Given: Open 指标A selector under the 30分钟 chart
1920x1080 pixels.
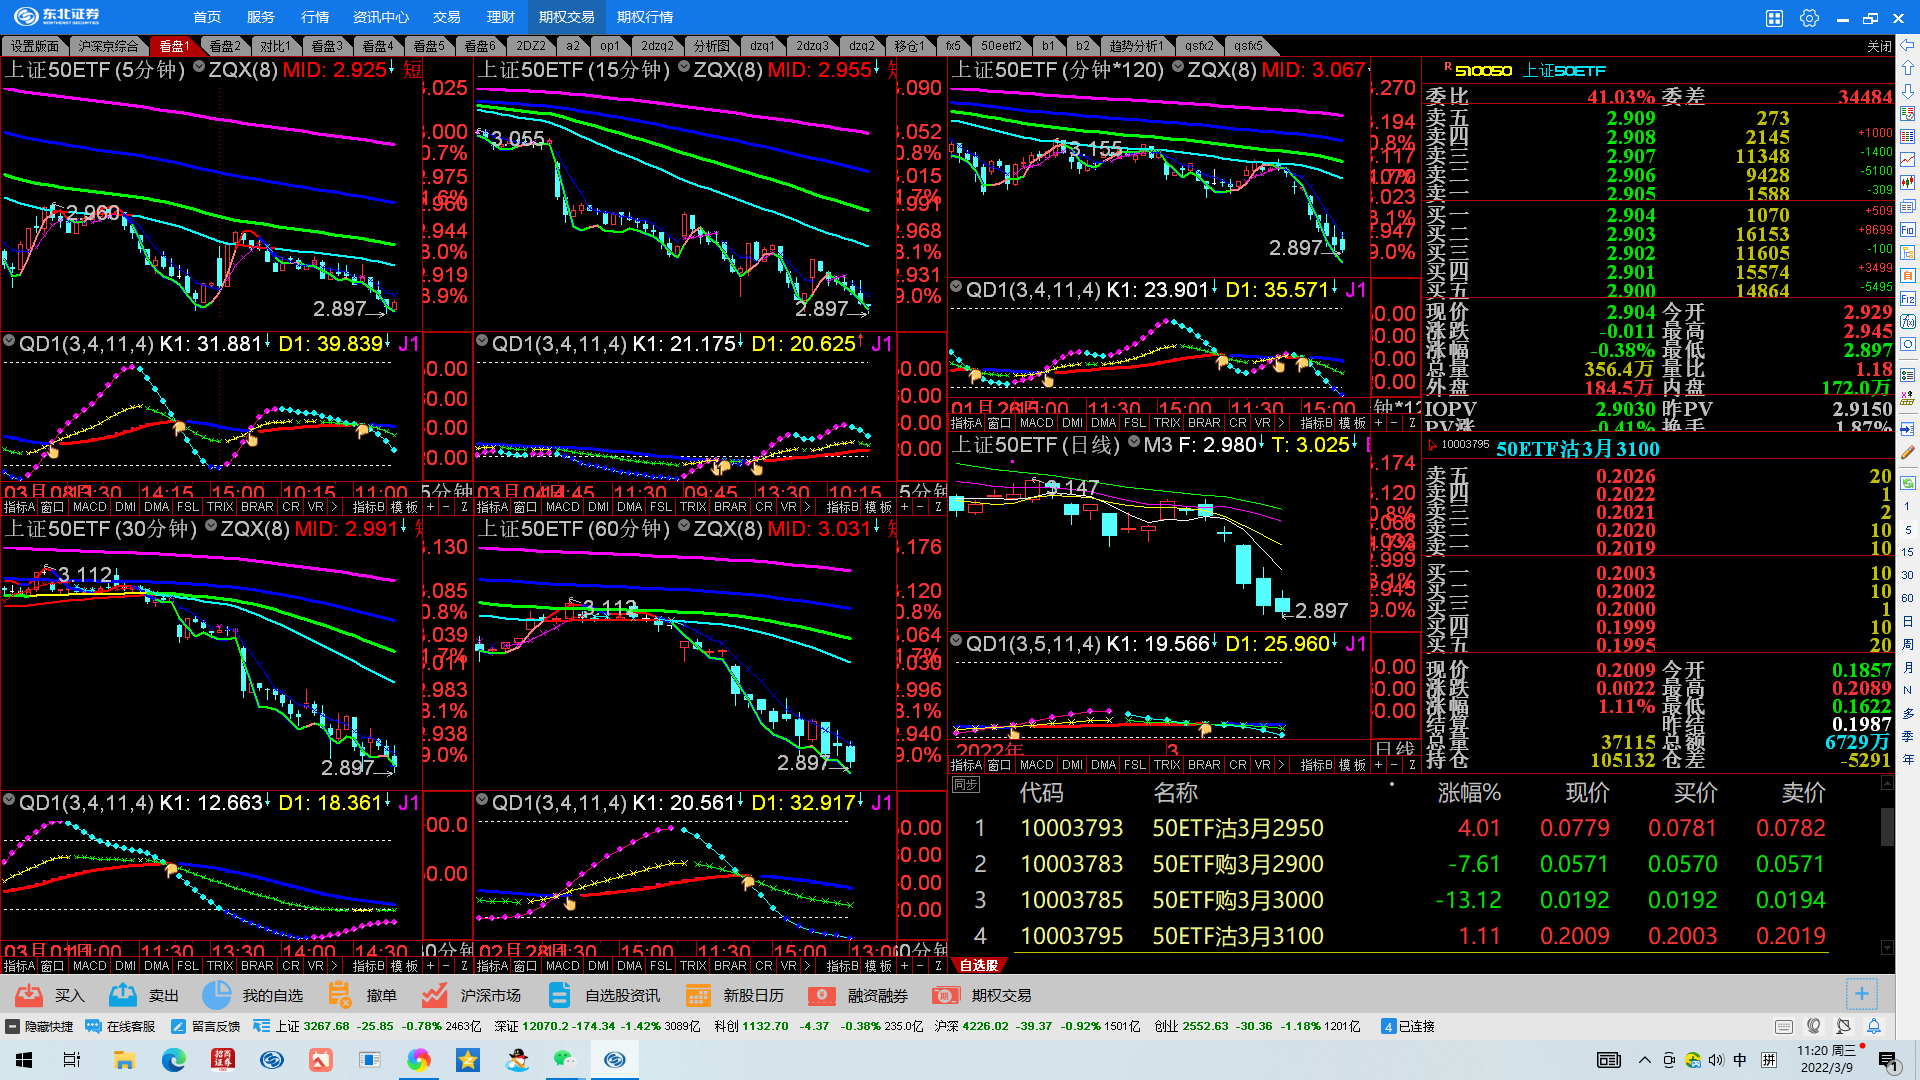Looking at the screenshot, I should [19, 966].
